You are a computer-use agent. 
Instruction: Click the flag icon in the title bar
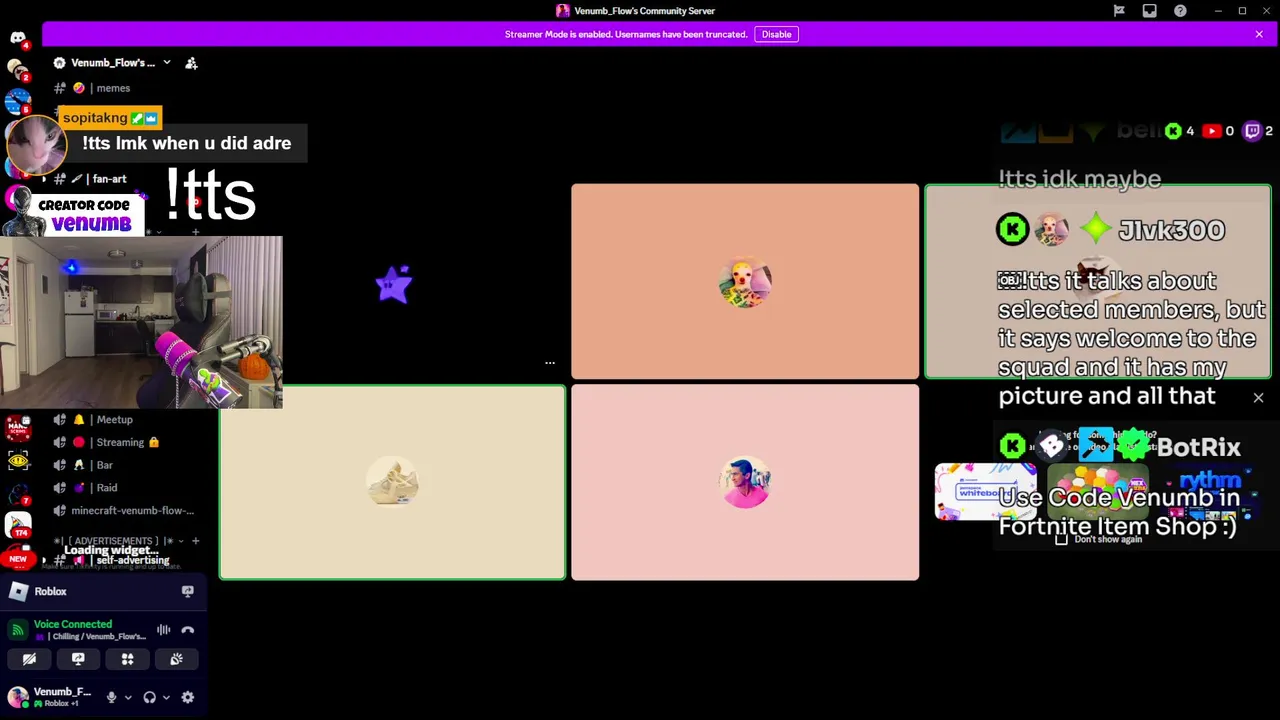tap(1119, 11)
